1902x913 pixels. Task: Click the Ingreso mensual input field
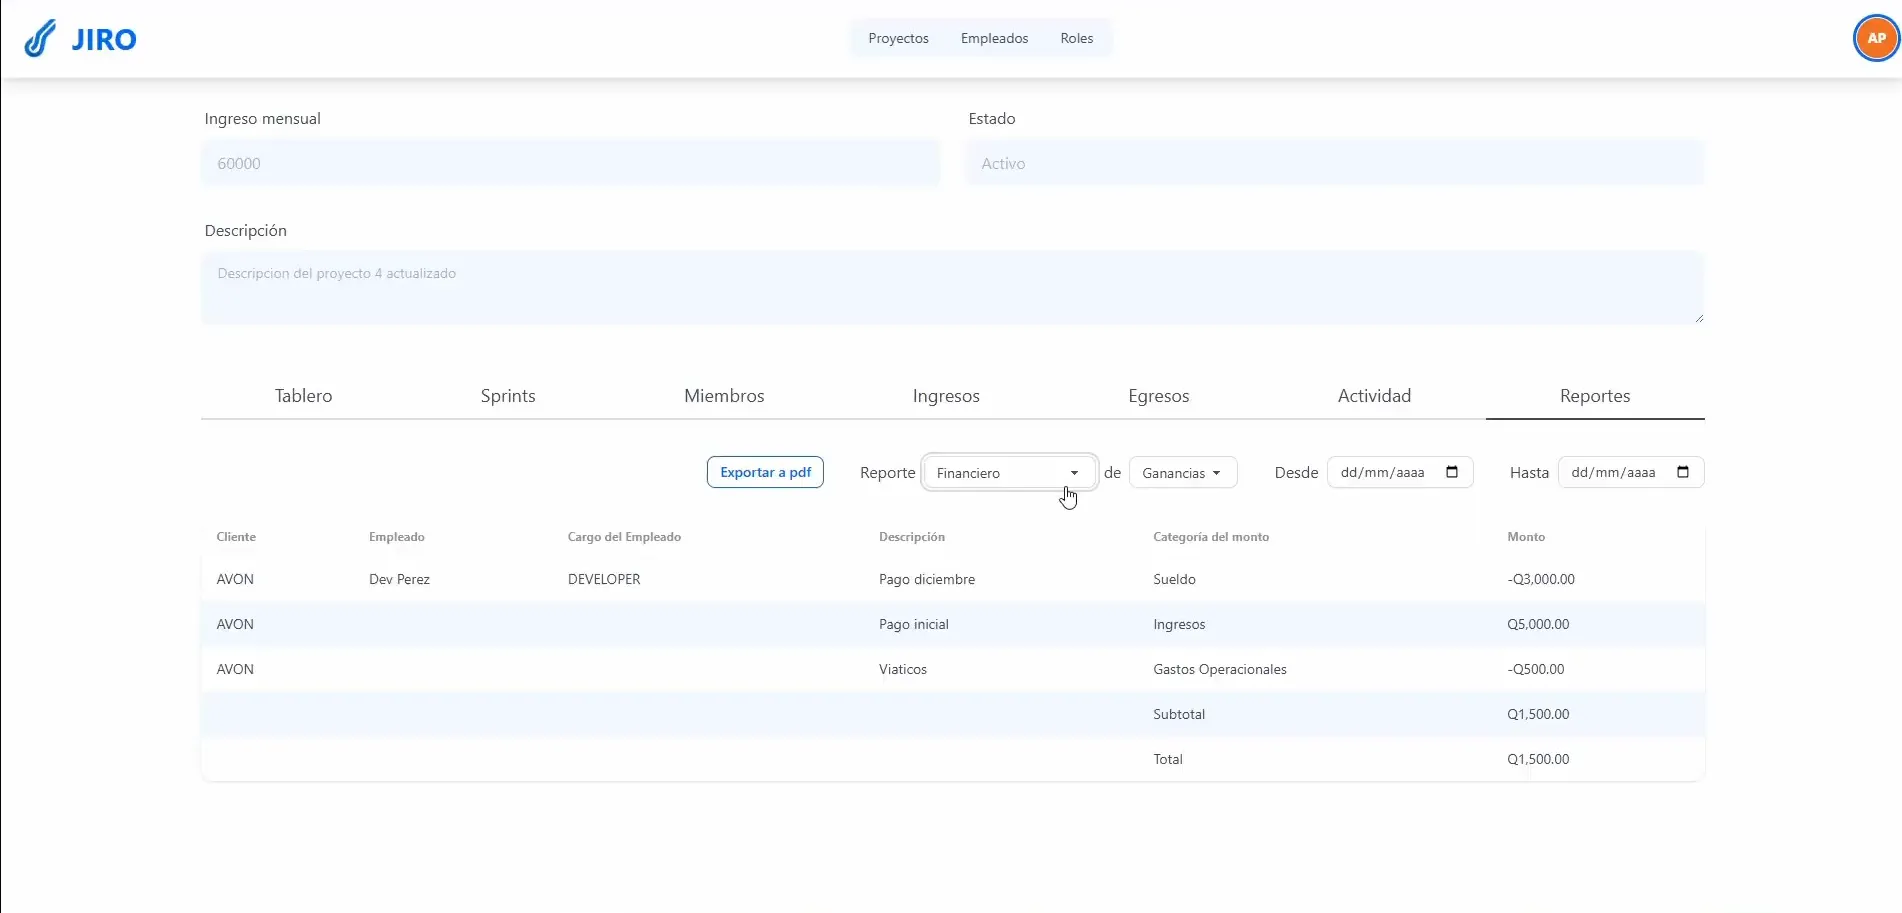[x=570, y=163]
